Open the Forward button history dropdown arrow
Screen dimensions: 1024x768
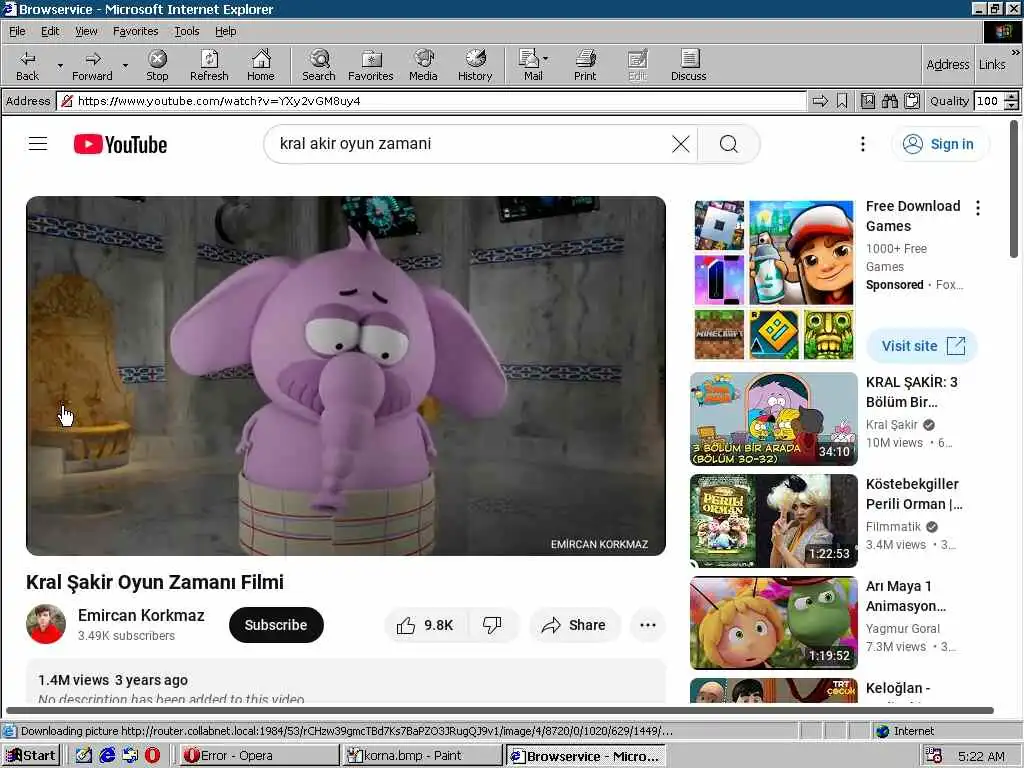[125, 65]
